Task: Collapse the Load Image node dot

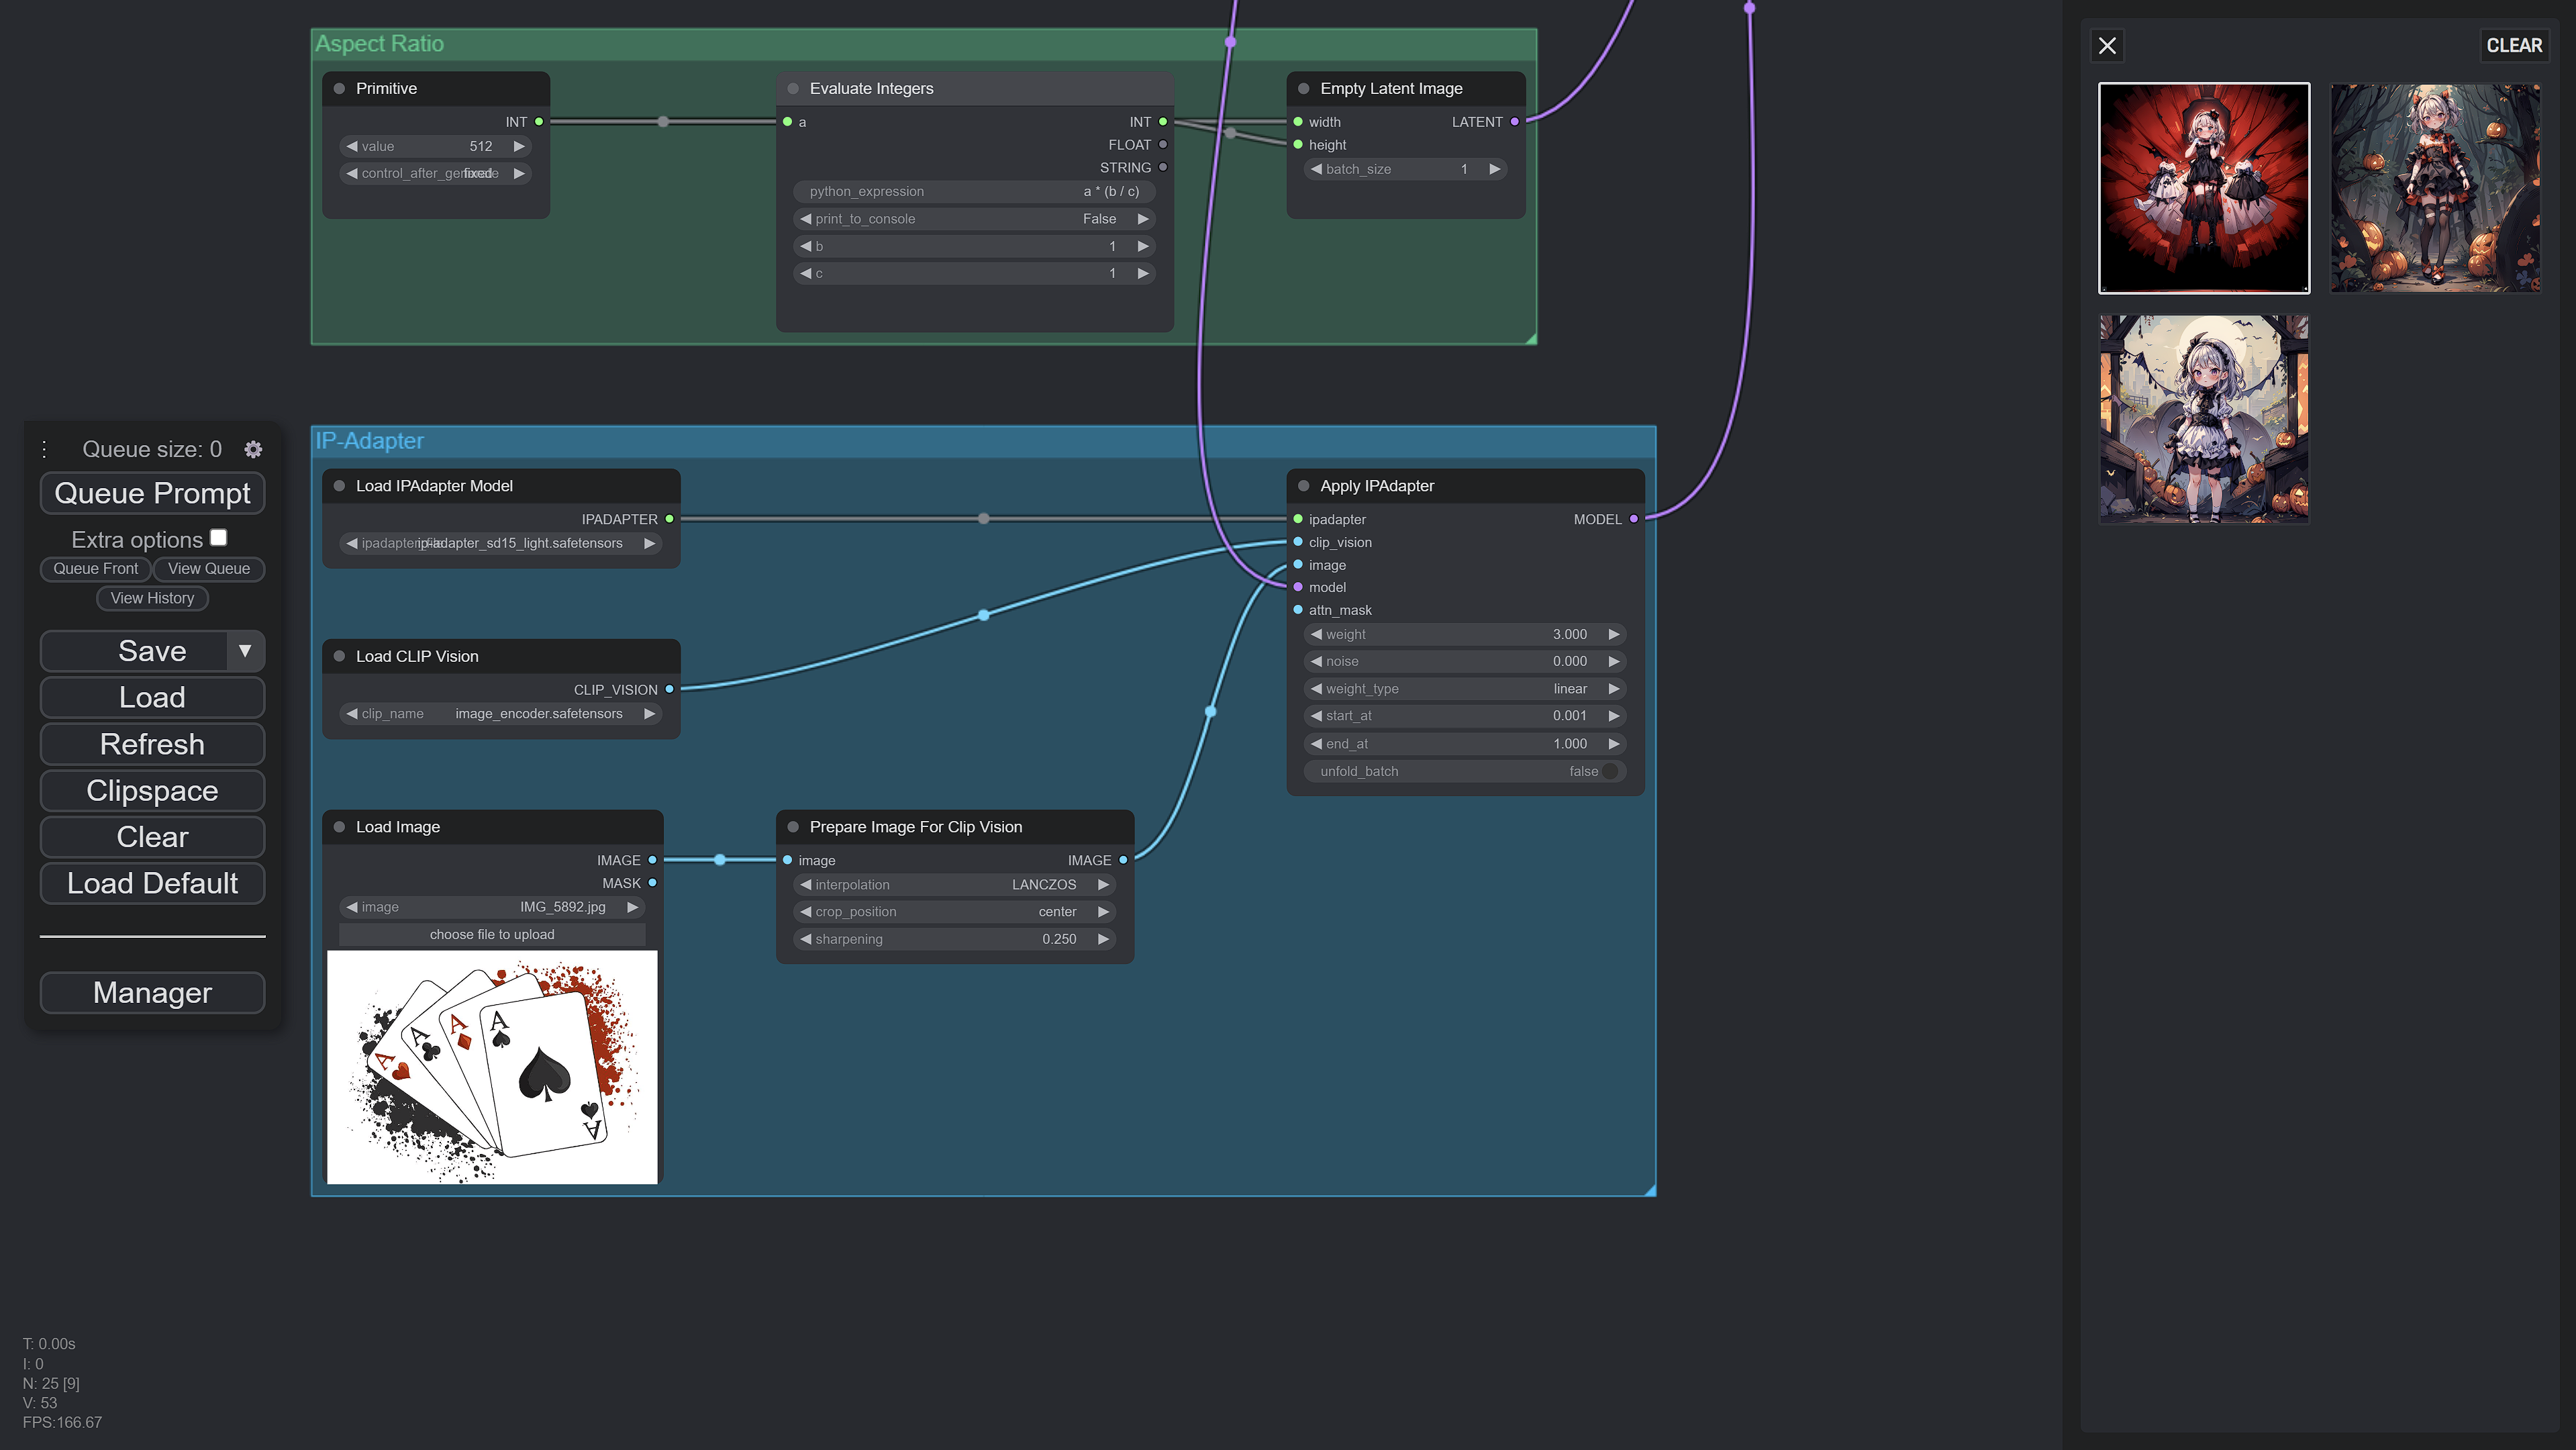Action: (339, 827)
